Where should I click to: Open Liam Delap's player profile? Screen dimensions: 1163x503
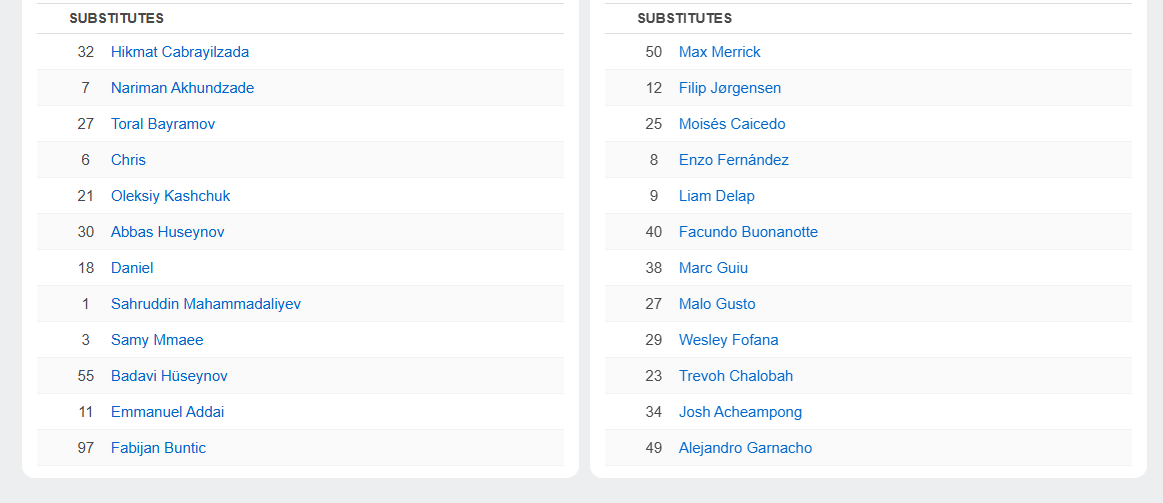[x=716, y=196]
